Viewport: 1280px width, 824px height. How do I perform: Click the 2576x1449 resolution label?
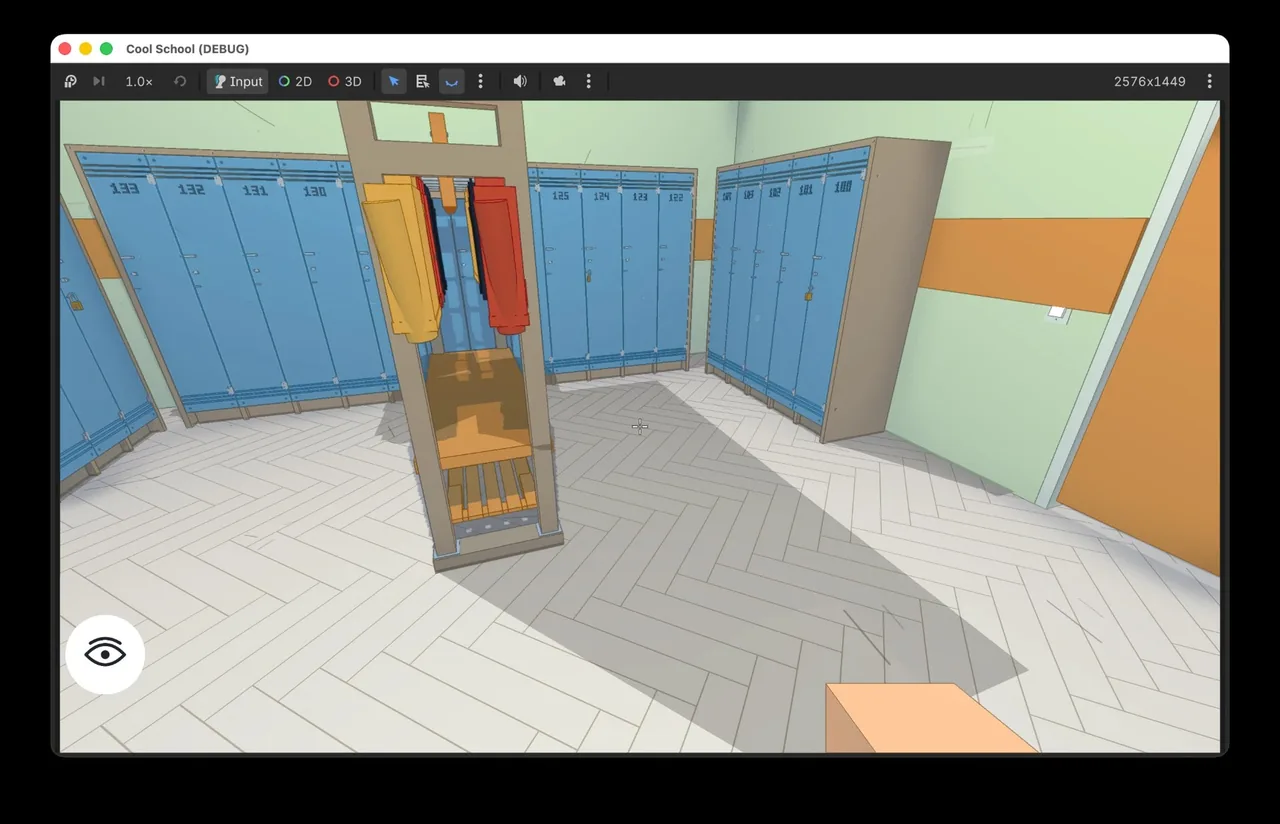(1150, 81)
